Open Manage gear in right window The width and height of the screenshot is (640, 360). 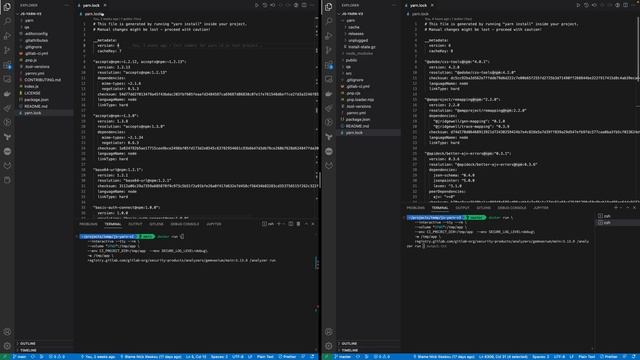point(329,346)
